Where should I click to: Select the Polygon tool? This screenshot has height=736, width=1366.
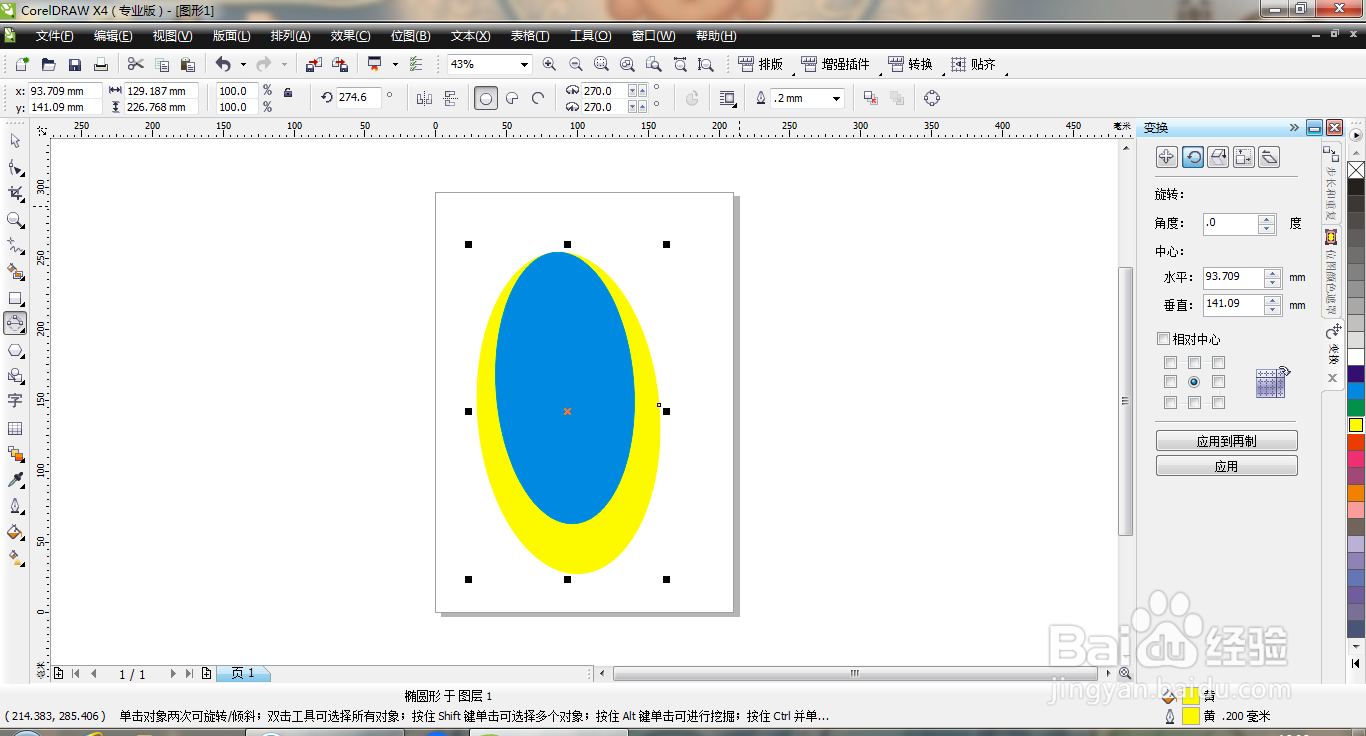tap(15, 350)
